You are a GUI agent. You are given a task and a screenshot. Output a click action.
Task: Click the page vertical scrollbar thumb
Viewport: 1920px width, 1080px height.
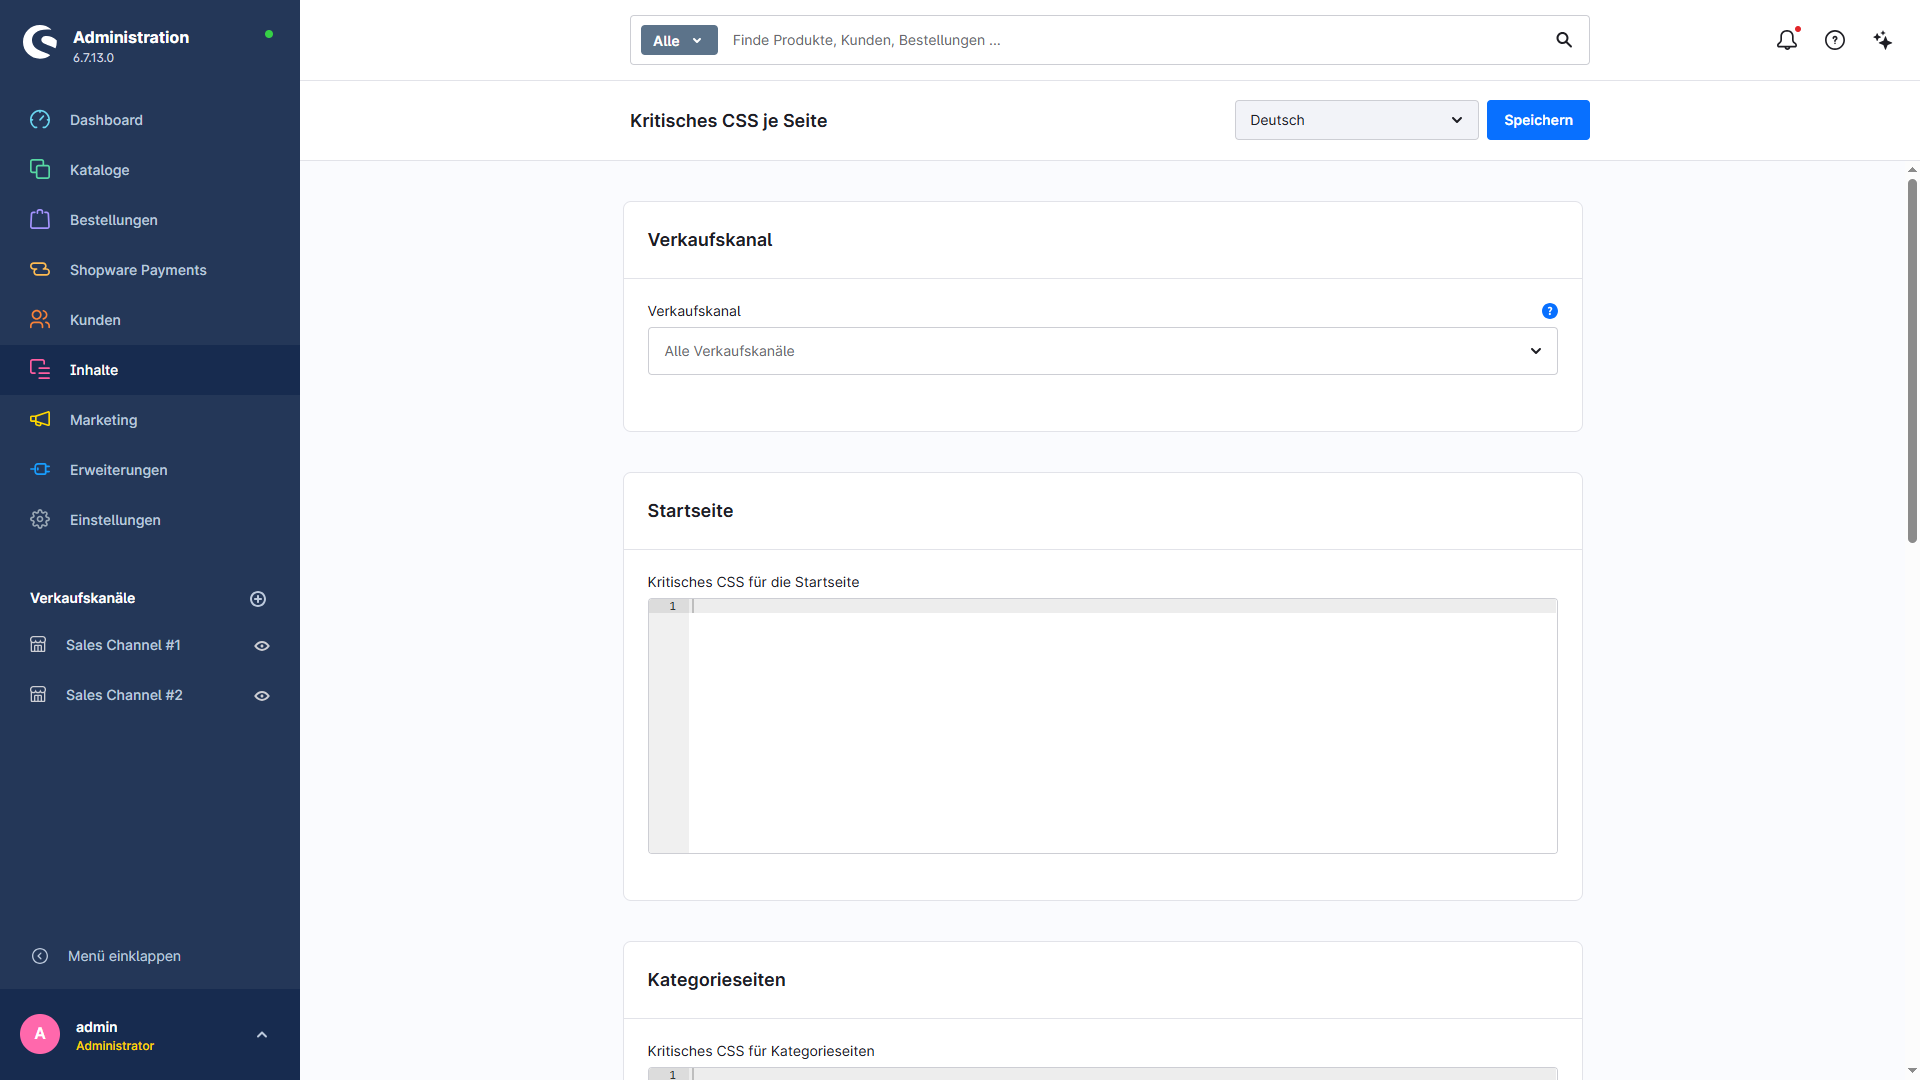[1912, 360]
